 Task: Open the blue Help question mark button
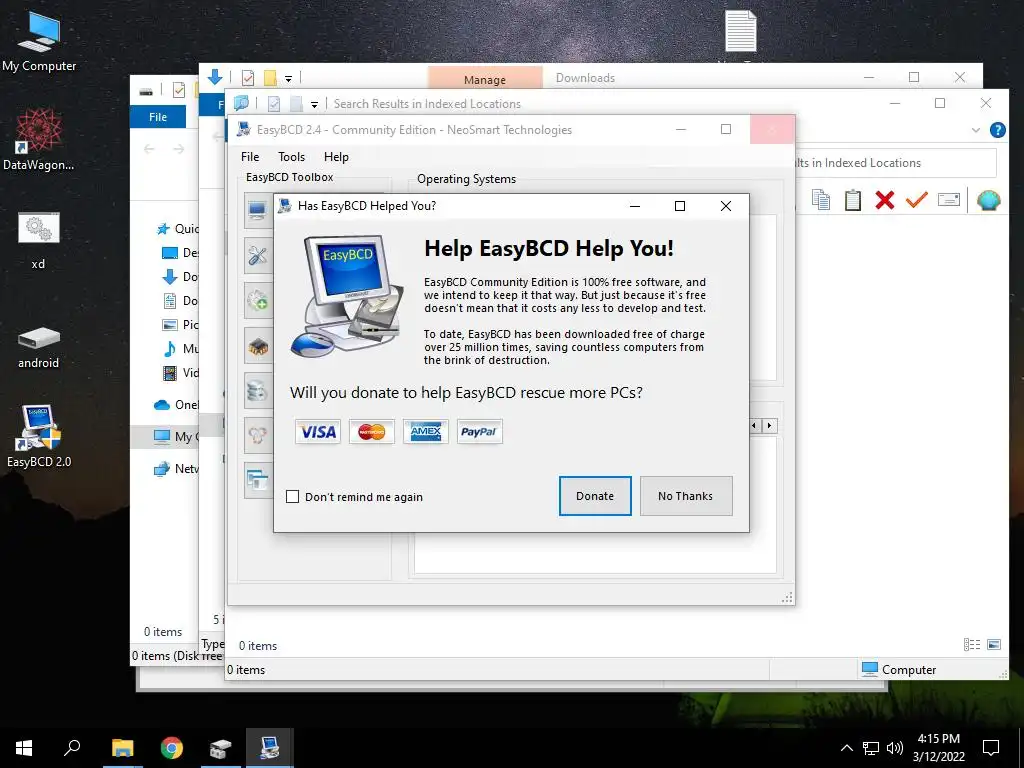point(997,130)
